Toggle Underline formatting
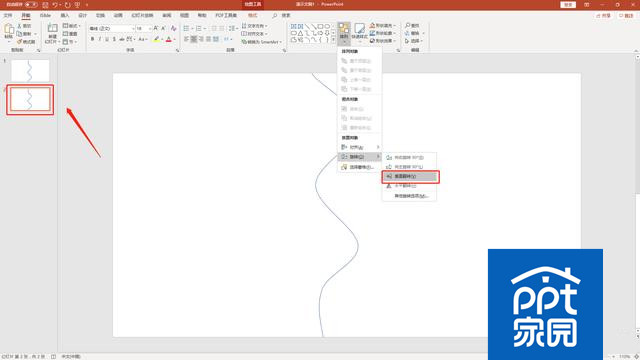The image size is (640, 360). click(x=107, y=39)
